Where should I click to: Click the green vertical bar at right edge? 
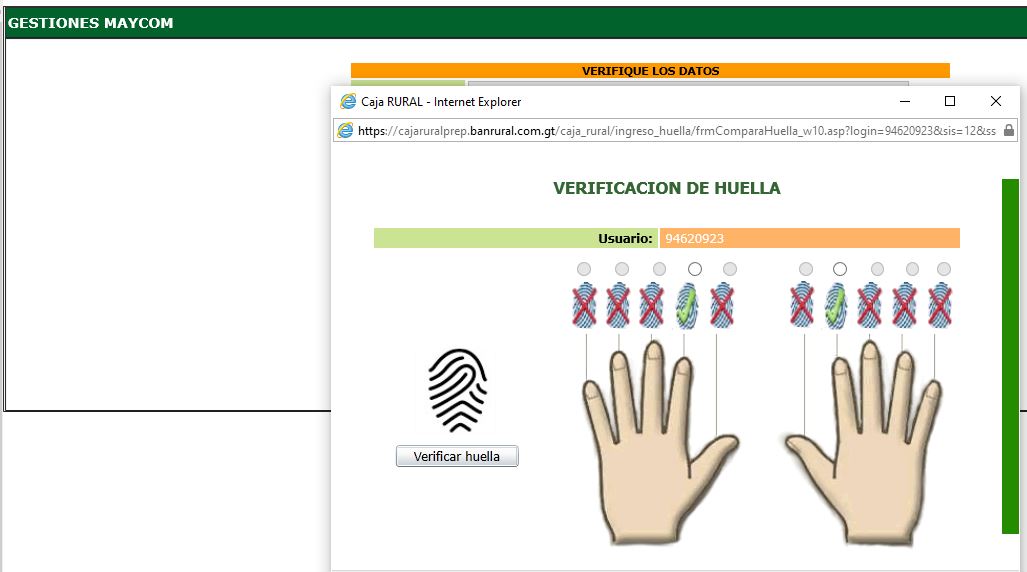tap(1011, 356)
